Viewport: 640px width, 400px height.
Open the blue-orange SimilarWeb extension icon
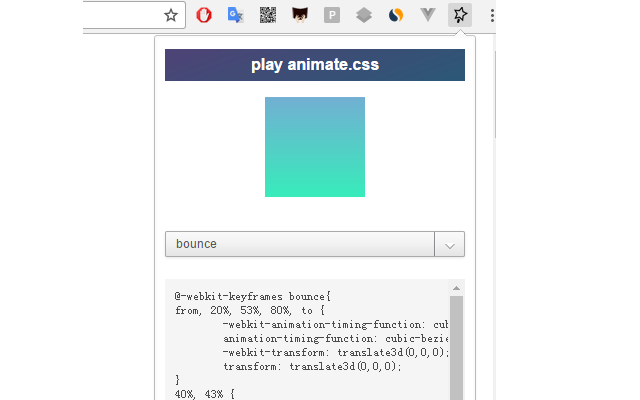tap(396, 16)
